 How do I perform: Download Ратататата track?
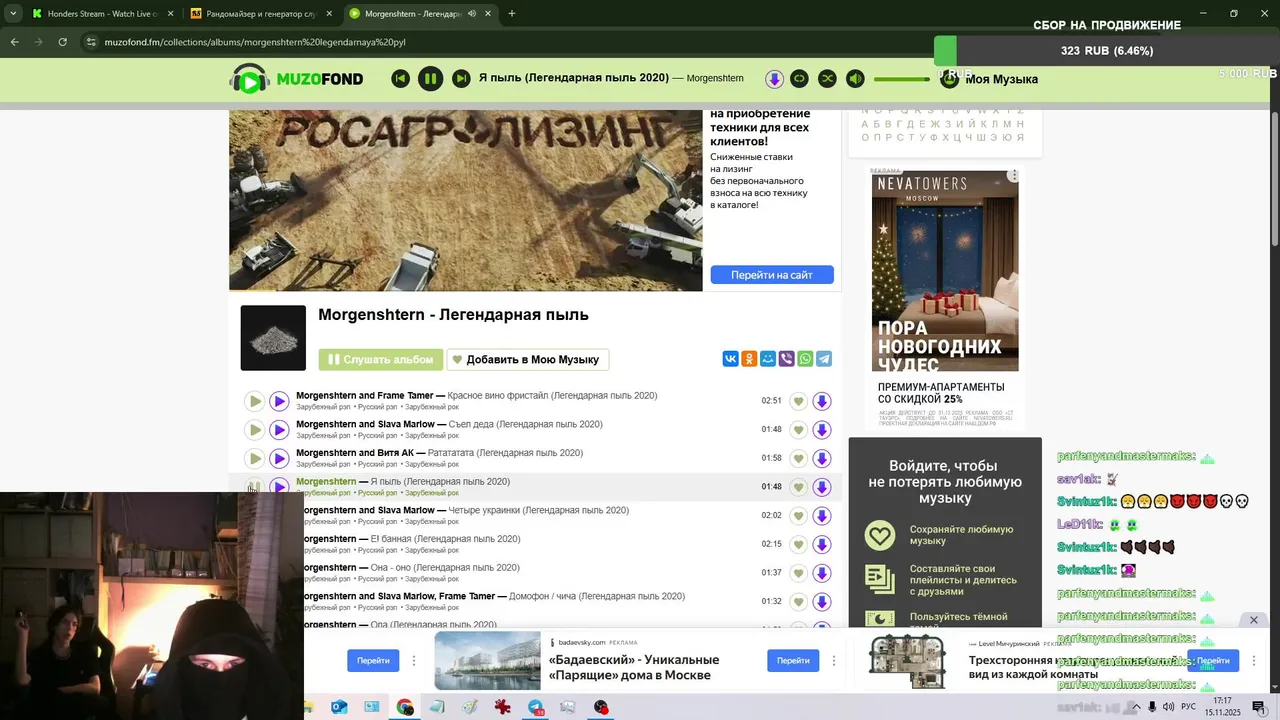pos(822,458)
